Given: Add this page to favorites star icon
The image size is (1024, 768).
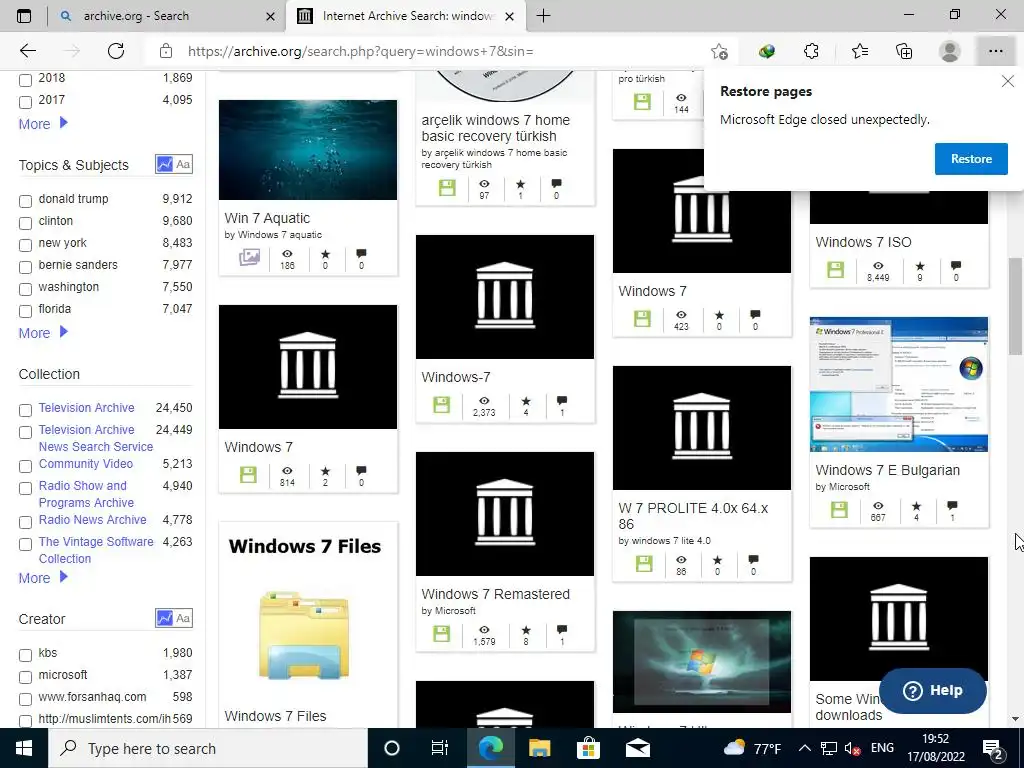Looking at the screenshot, I should [x=719, y=51].
